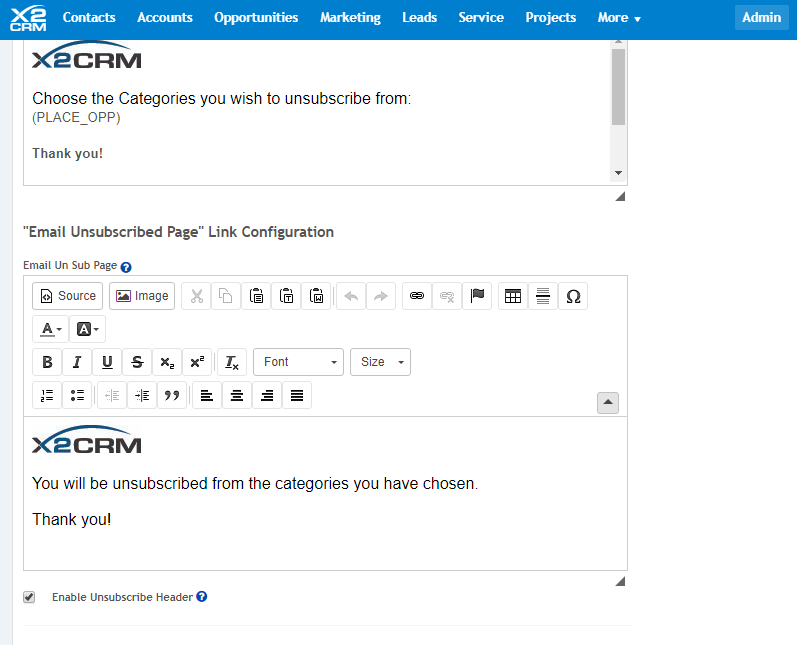Click the Paste clipboard icon
Image resolution: width=797 pixels, height=645 pixels.
pyautogui.click(x=256, y=296)
